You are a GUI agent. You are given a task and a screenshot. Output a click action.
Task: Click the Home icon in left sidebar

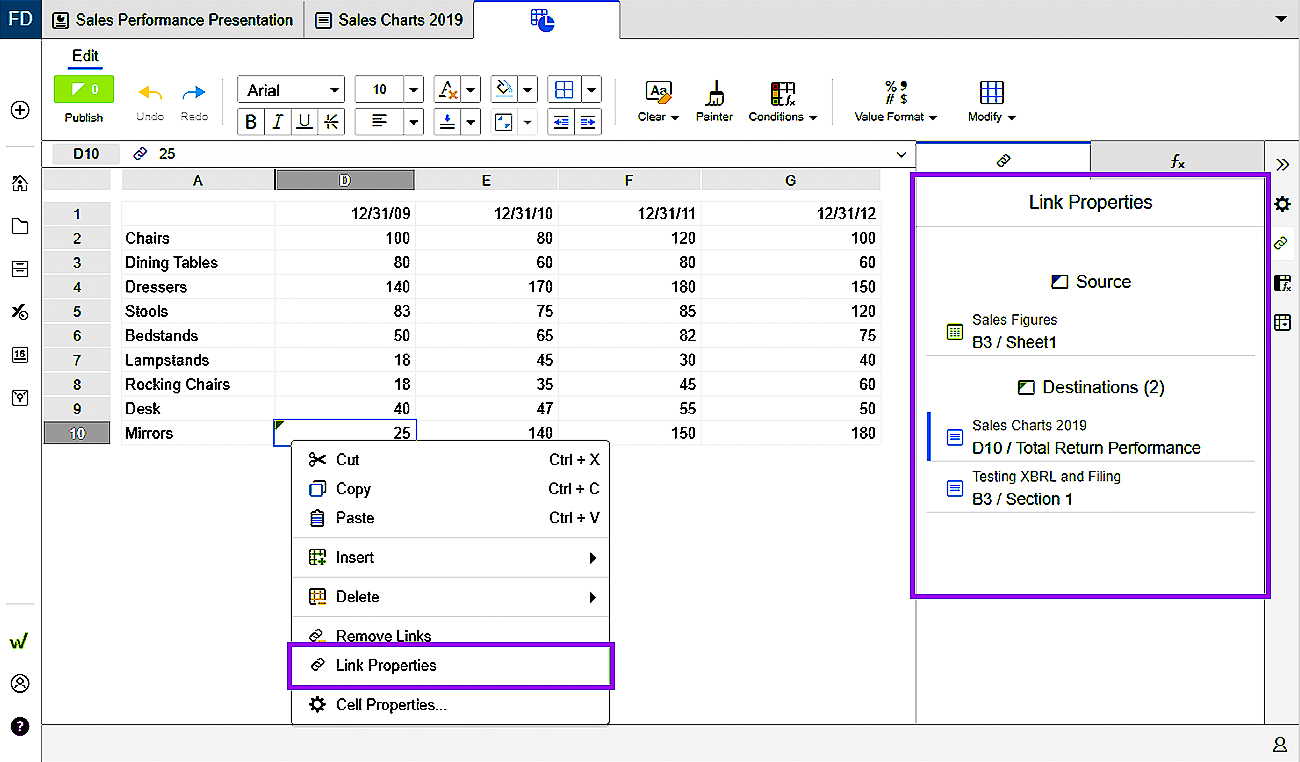(x=19, y=183)
